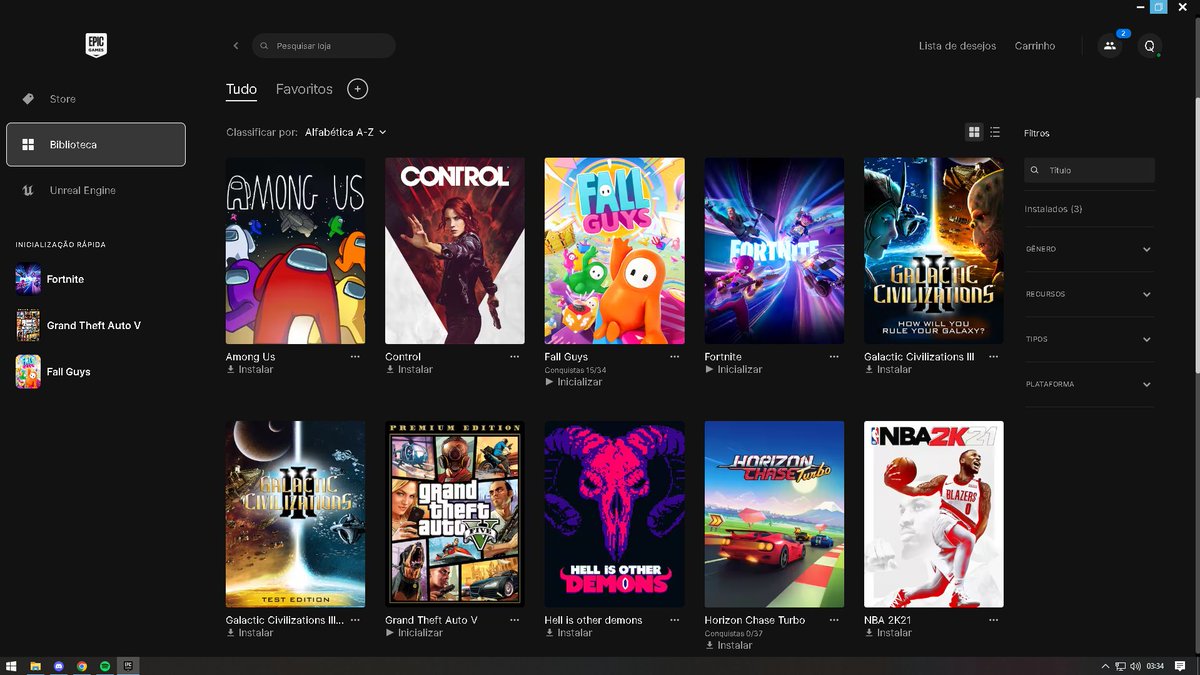
Task: Open Fortnite options menu (three dots)
Action: tap(834, 357)
